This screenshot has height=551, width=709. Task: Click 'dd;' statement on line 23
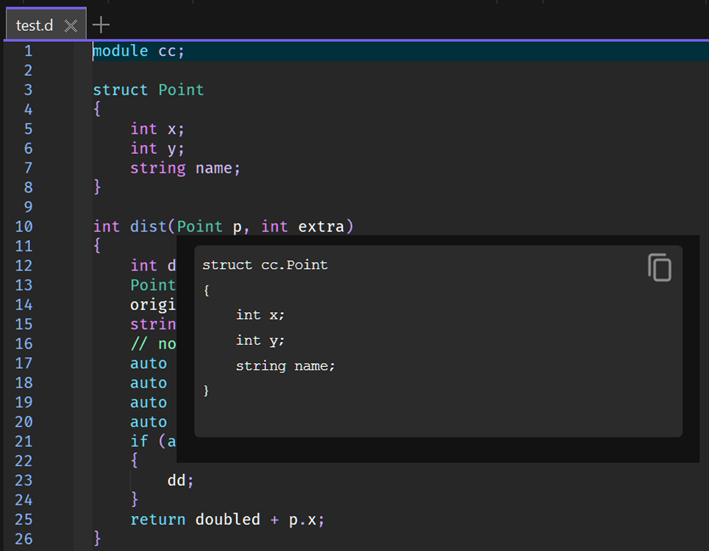(x=180, y=480)
